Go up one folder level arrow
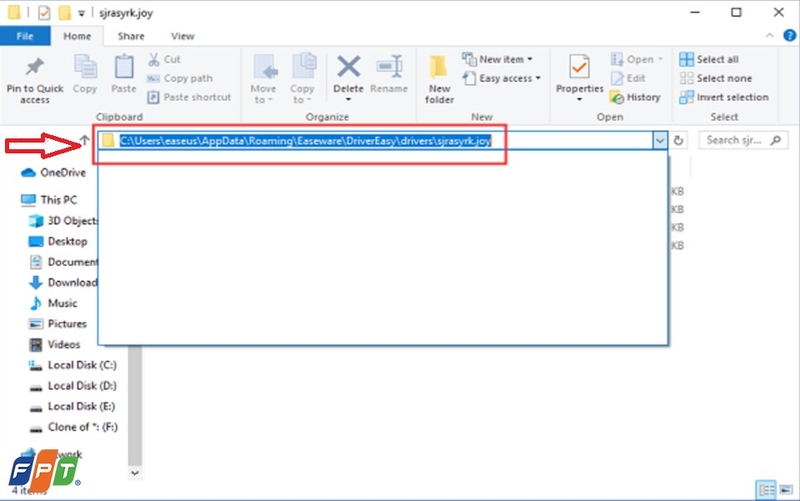Viewport: 800px width, 501px height. (x=85, y=139)
